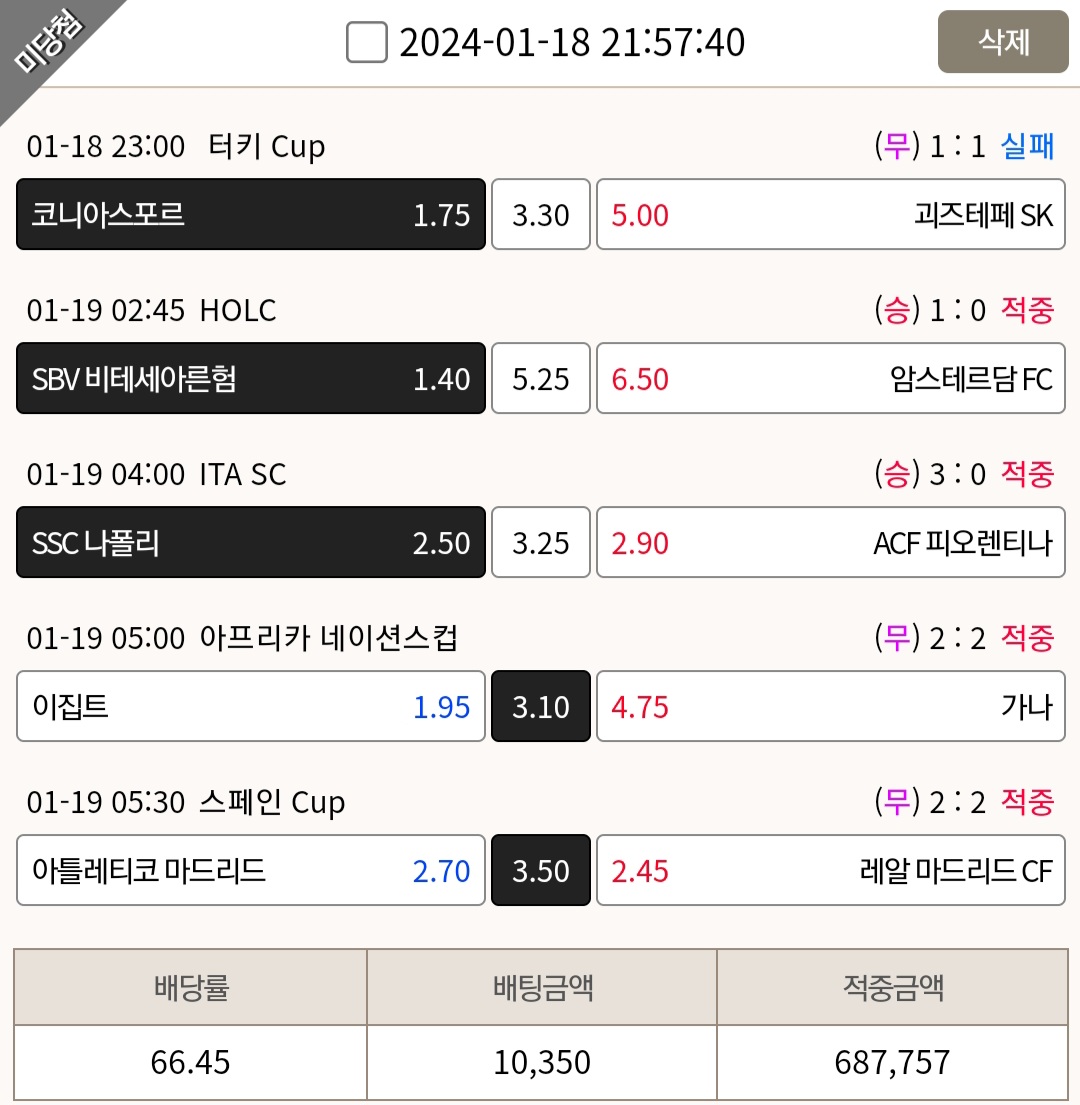The height and width of the screenshot is (1105, 1080).
Task: Click selected draw odds 3.50
Action: [x=540, y=870]
